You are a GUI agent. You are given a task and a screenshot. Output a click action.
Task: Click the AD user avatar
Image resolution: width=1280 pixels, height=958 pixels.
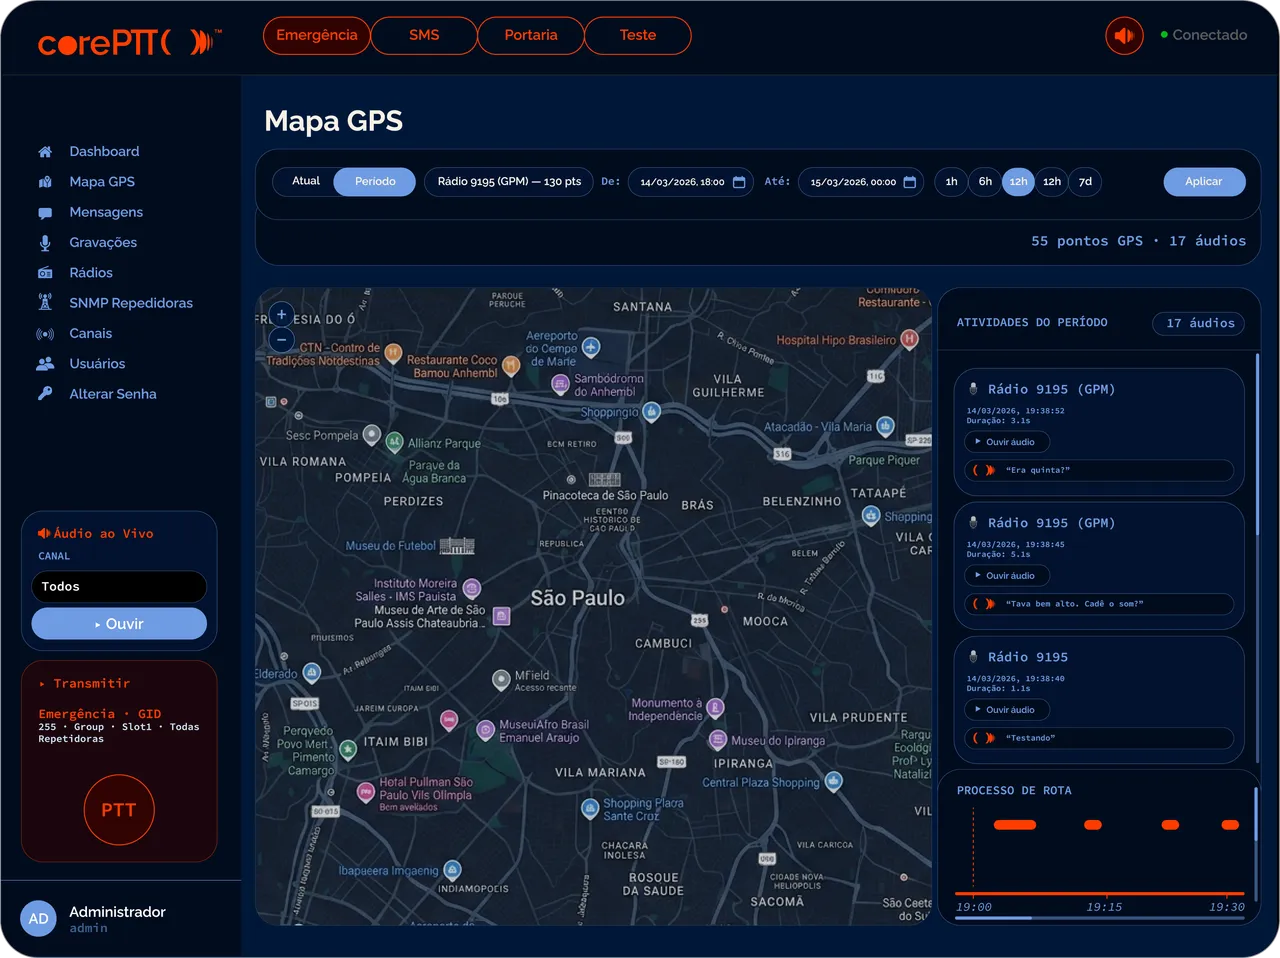pyautogui.click(x=39, y=918)
